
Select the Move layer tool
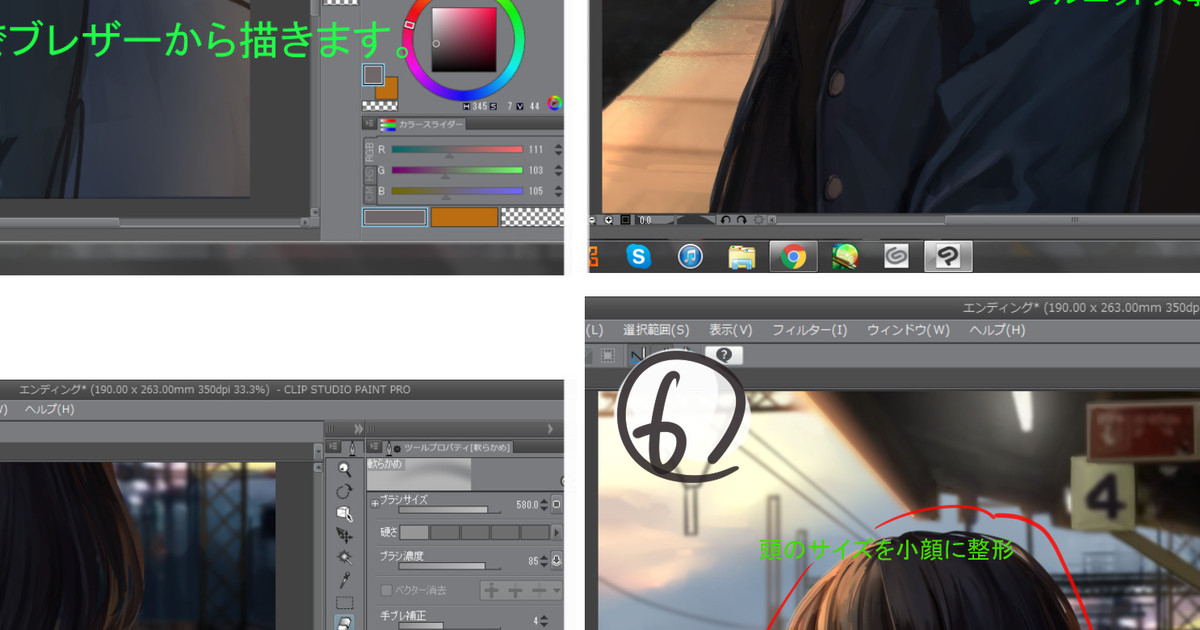tap(345, 535)
